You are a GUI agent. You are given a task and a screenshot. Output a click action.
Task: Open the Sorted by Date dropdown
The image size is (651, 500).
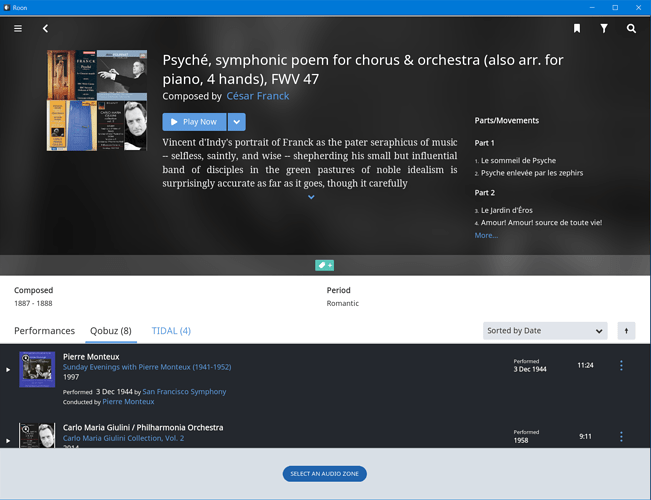(545, 331)
